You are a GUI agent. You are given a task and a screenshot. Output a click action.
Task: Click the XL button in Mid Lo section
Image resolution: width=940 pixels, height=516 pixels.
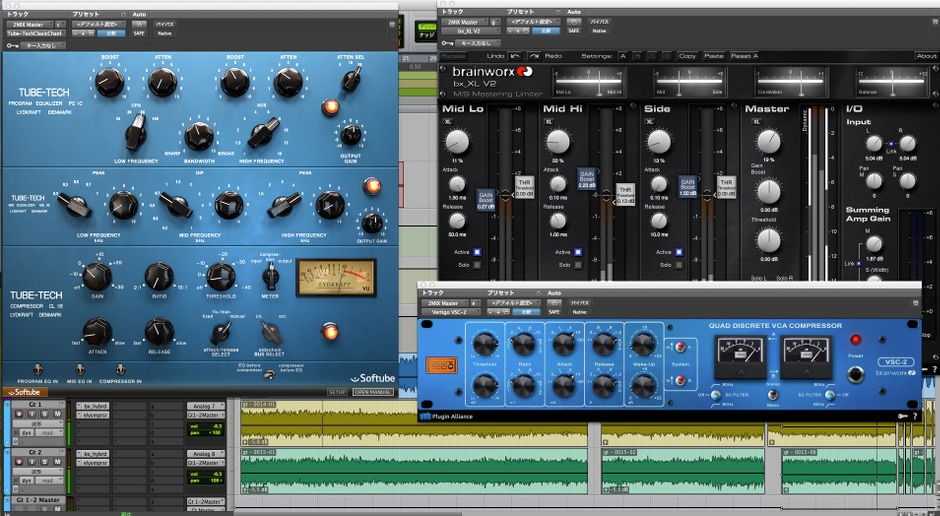448,122
